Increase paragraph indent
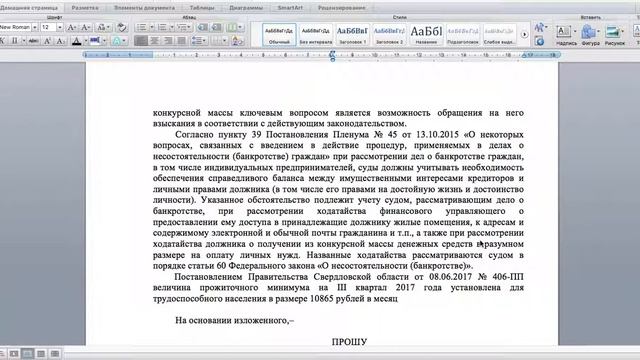Image resolution: width=640 pixels, height=360 pixels. point(216,27)
